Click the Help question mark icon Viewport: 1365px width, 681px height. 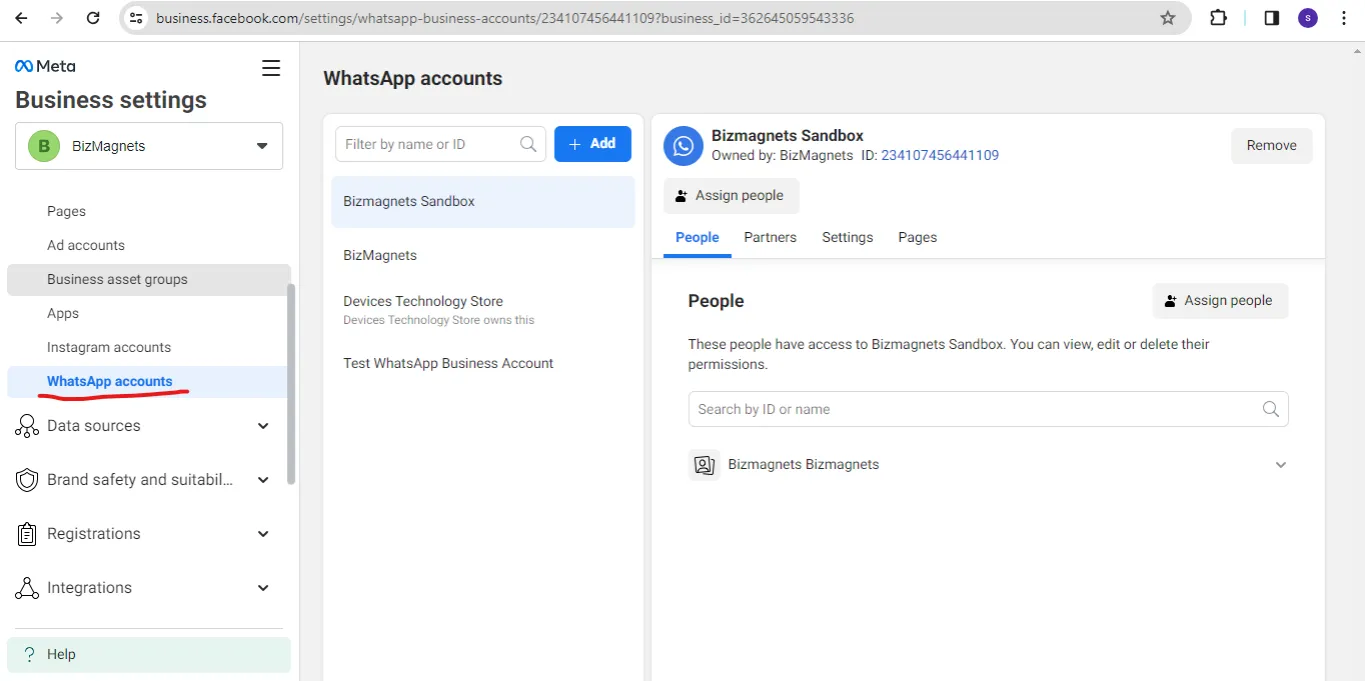point(30,654)
